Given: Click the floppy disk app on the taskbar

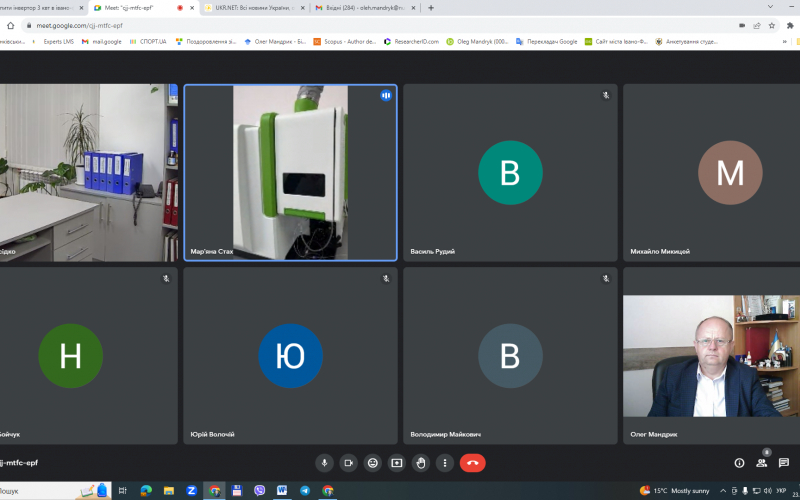Looking at the screenshot, I should coord(236,491).
